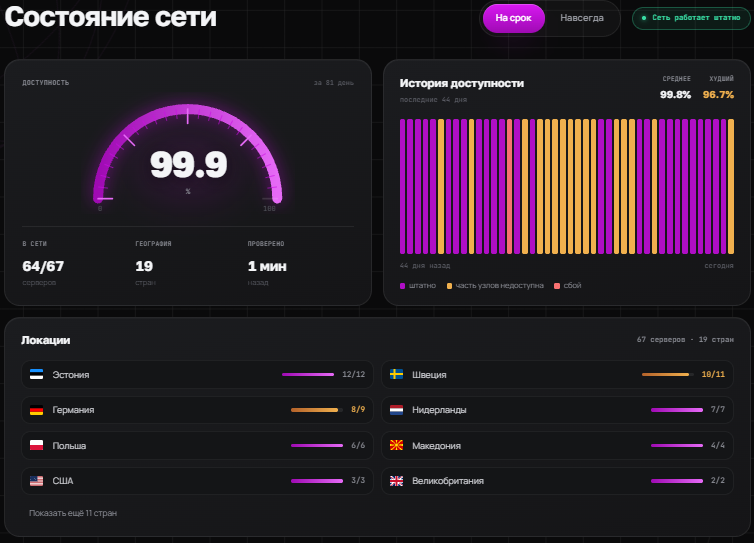The image size is (754, 543).
Task: Click the Sweden flag icon
Action: 396,374
